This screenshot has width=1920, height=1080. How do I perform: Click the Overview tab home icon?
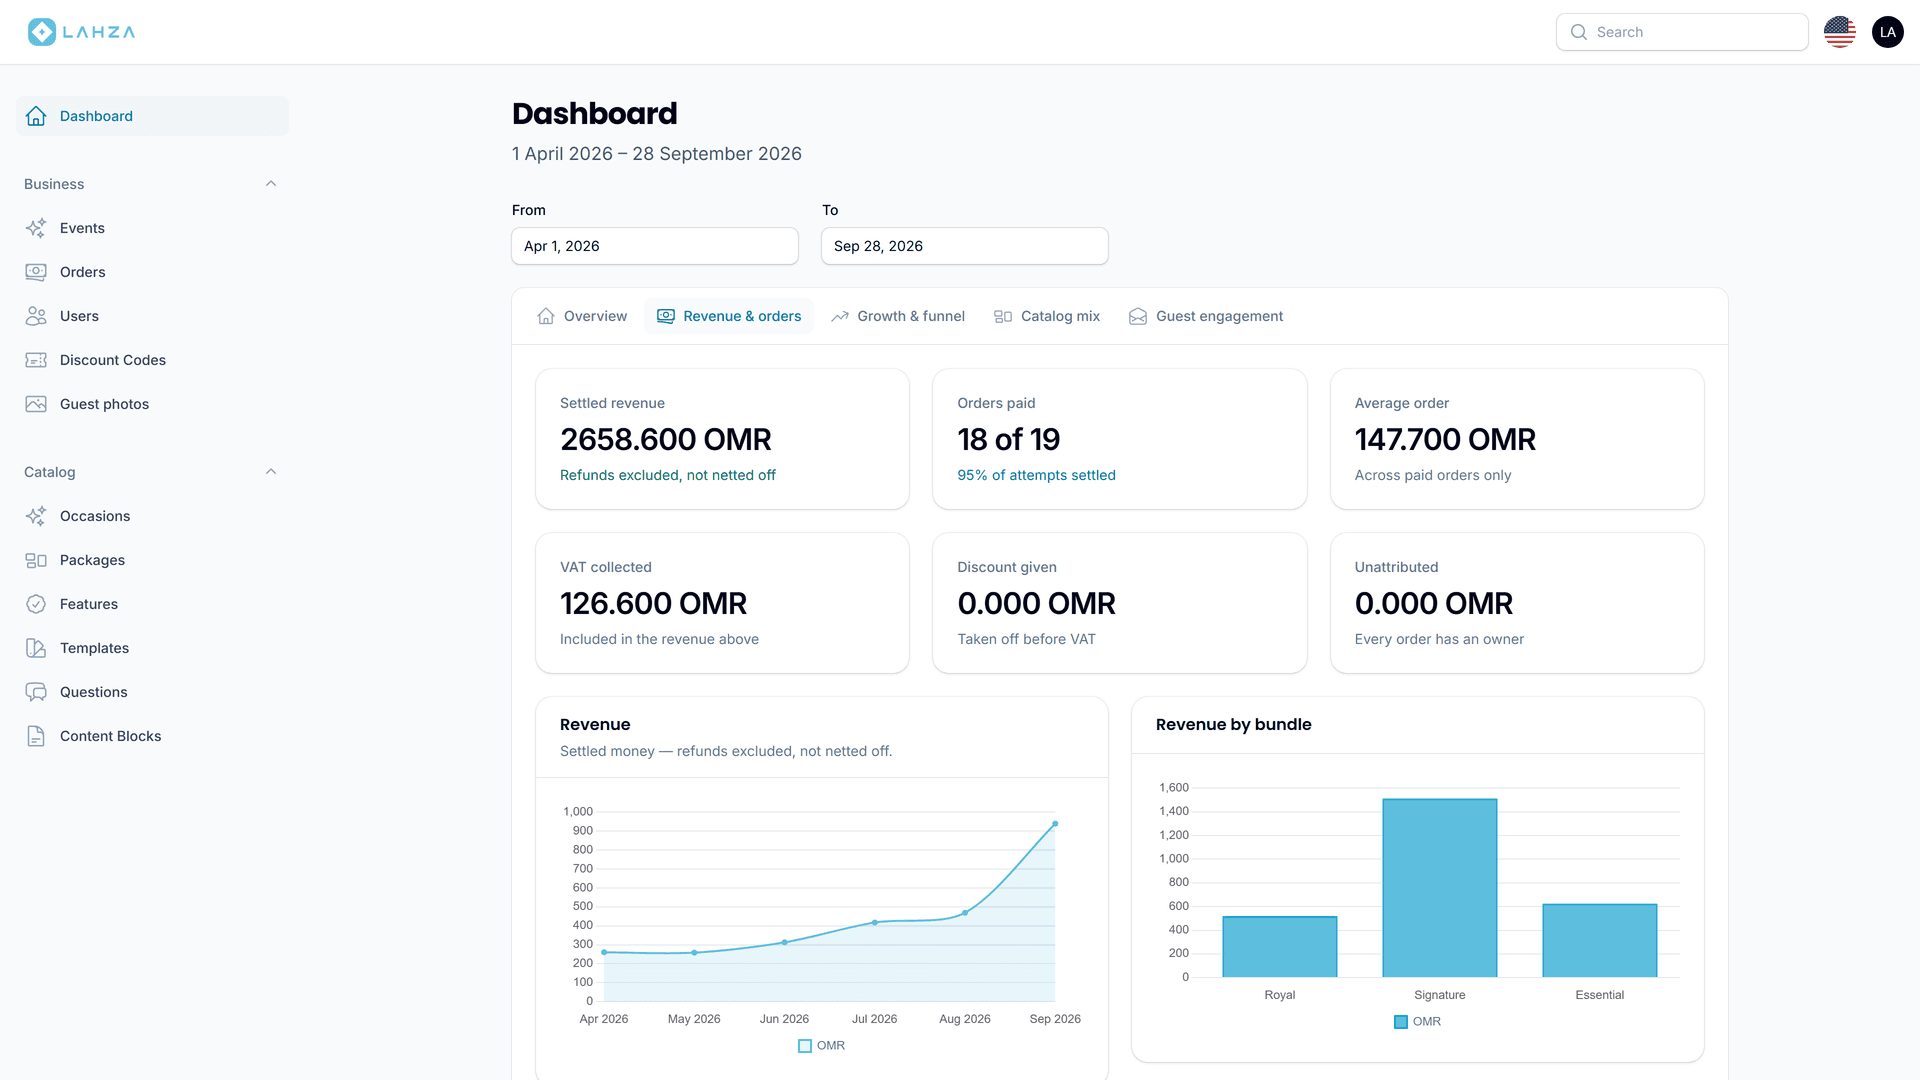pos(546,316)
